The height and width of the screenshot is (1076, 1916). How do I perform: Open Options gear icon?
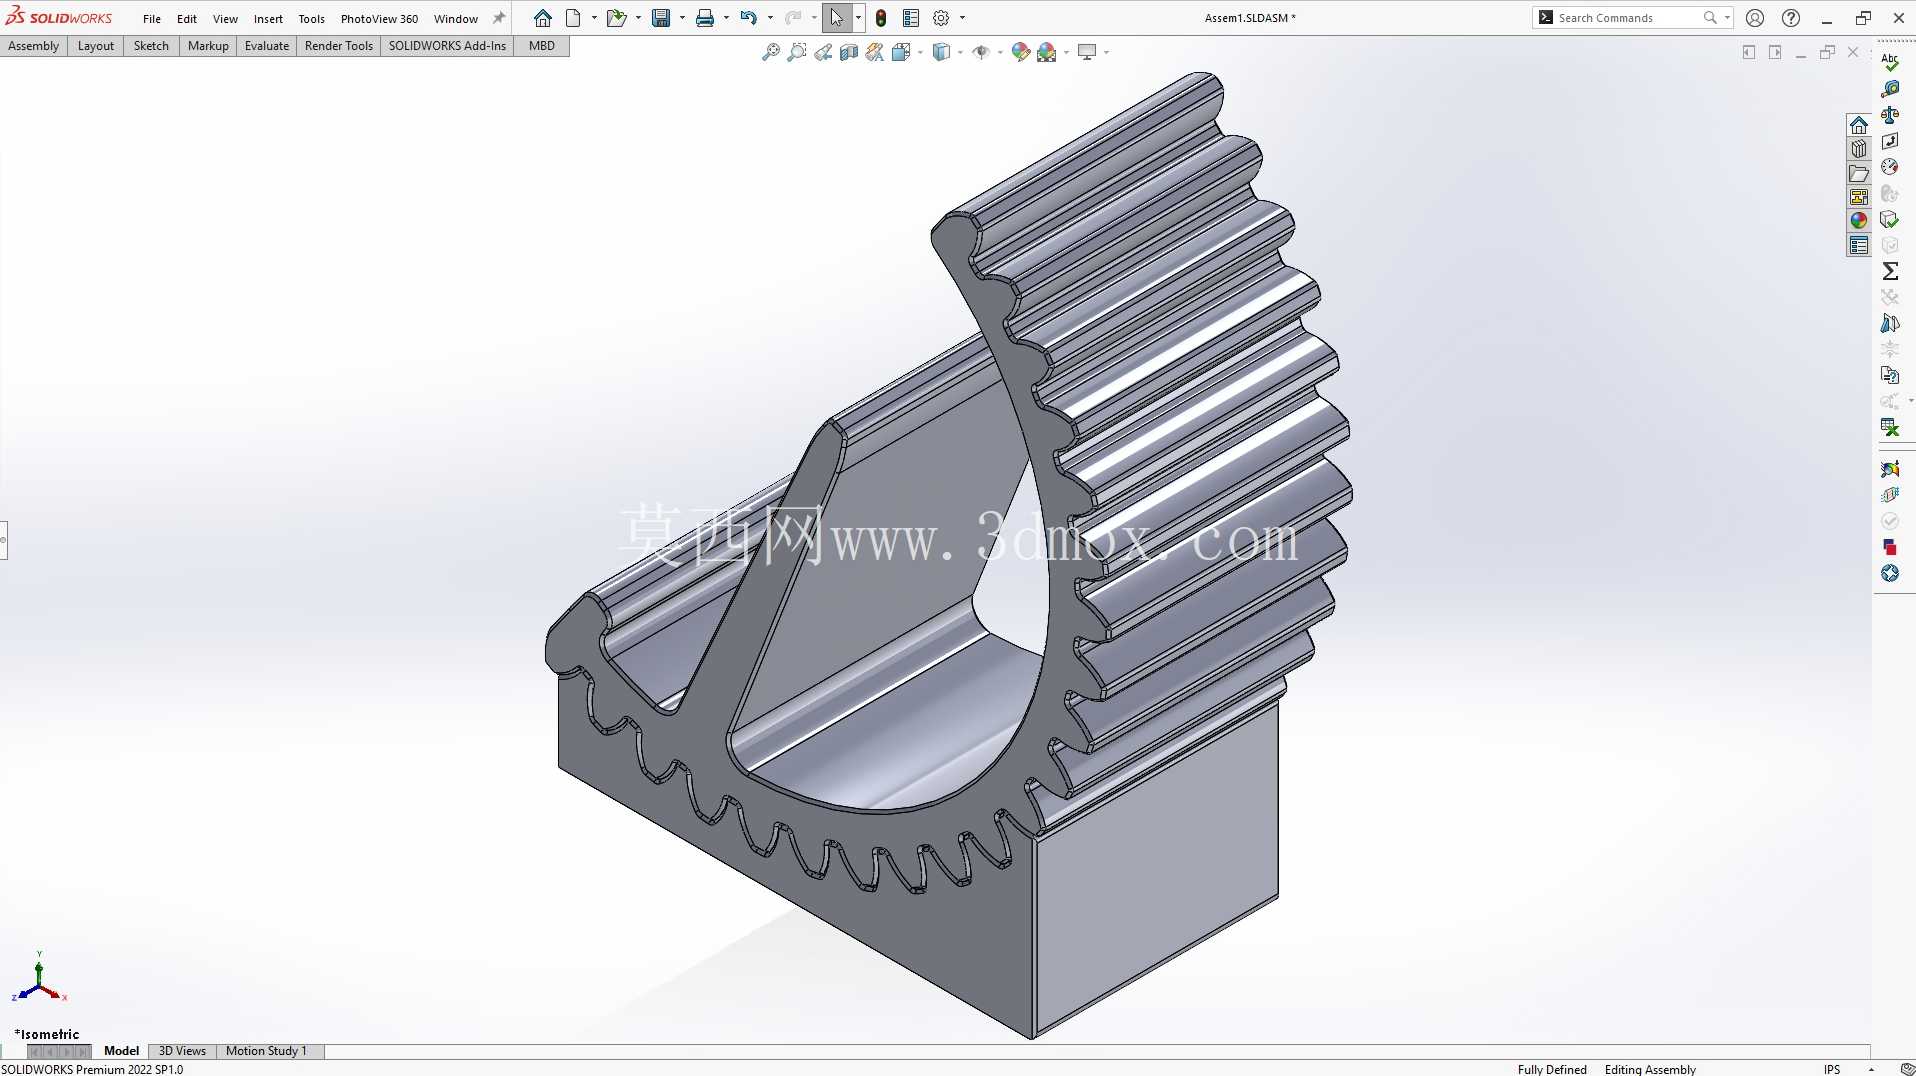coord(941,18)
